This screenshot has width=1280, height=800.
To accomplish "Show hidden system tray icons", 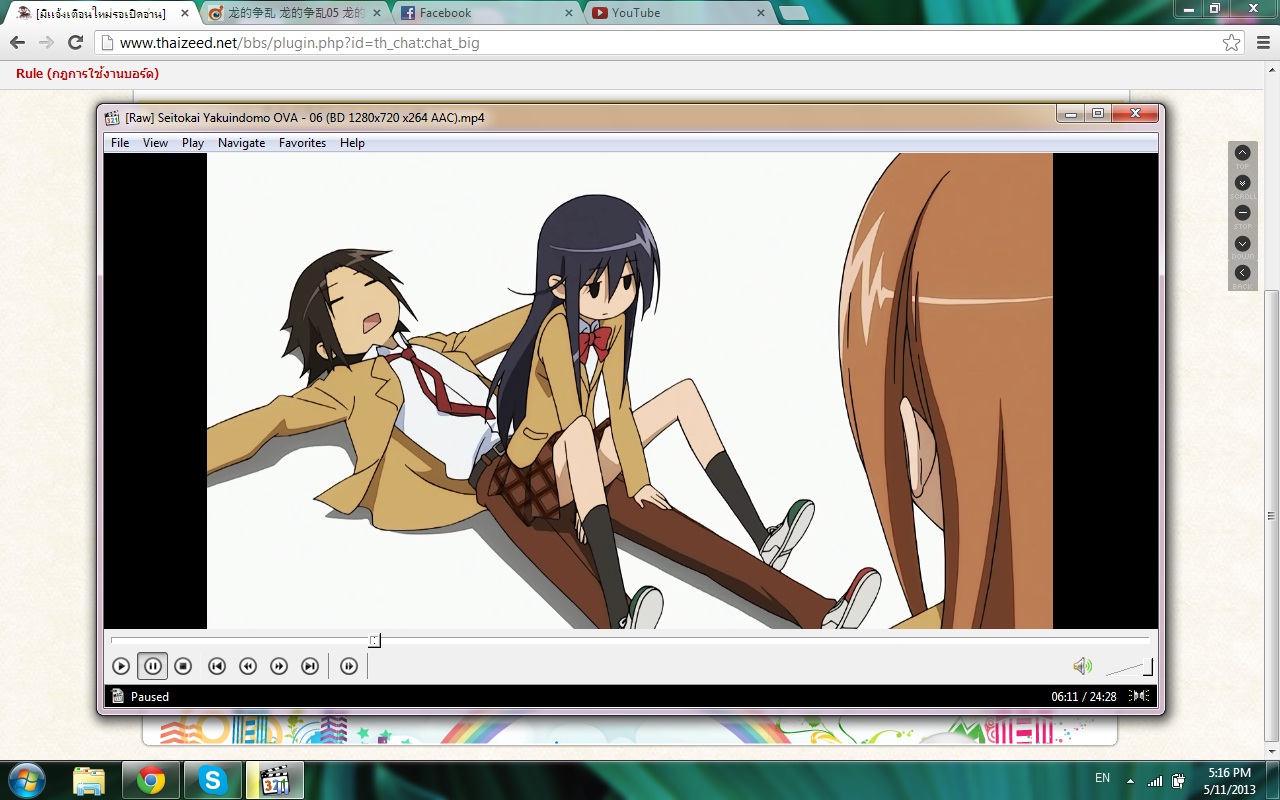I will [1131, 780].
